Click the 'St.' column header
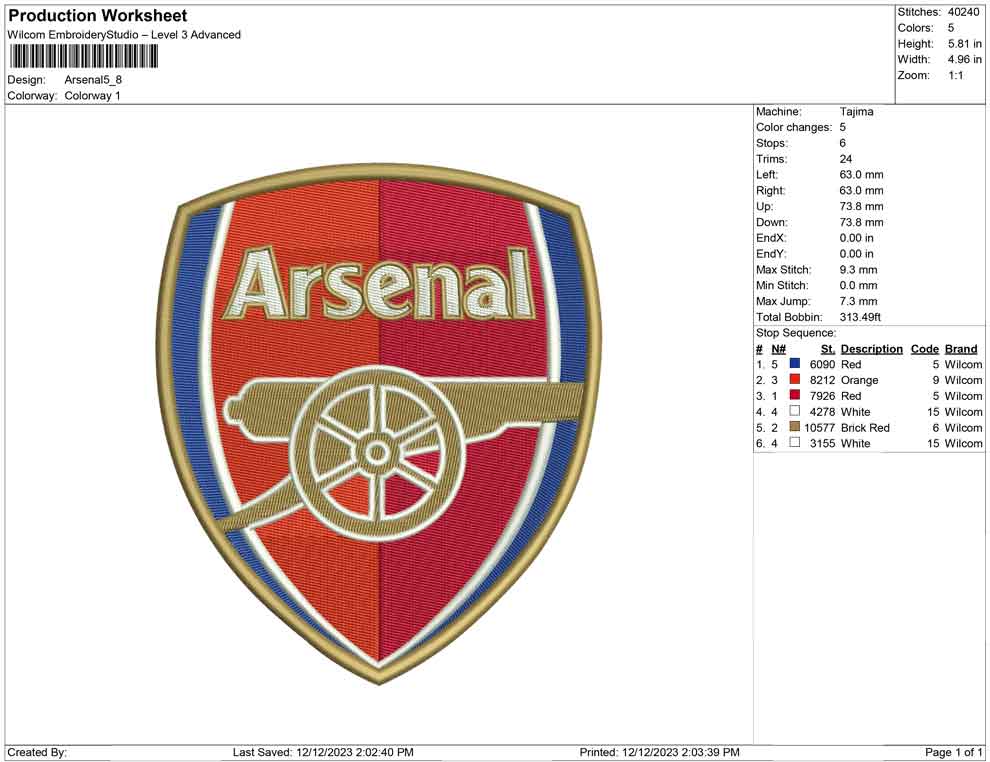Viewport: 990px width, 762px height. coord(828,349)
